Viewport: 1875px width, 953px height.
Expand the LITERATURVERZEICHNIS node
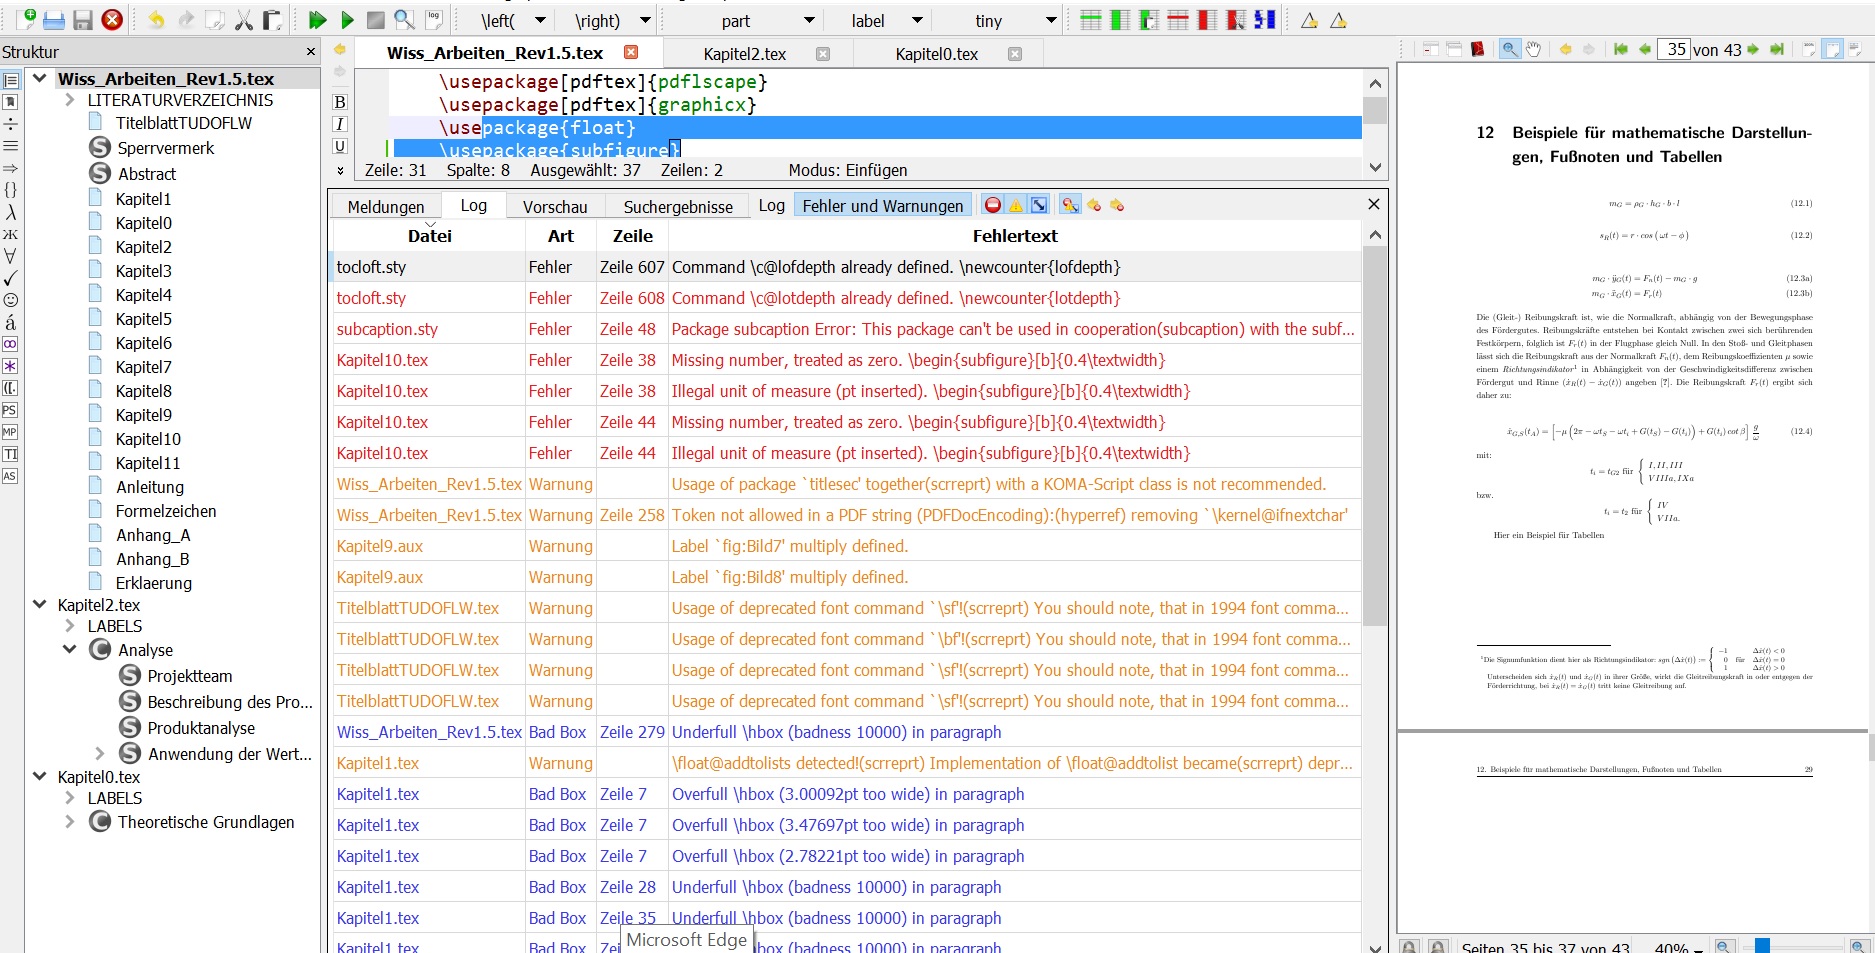coord(69,100)
